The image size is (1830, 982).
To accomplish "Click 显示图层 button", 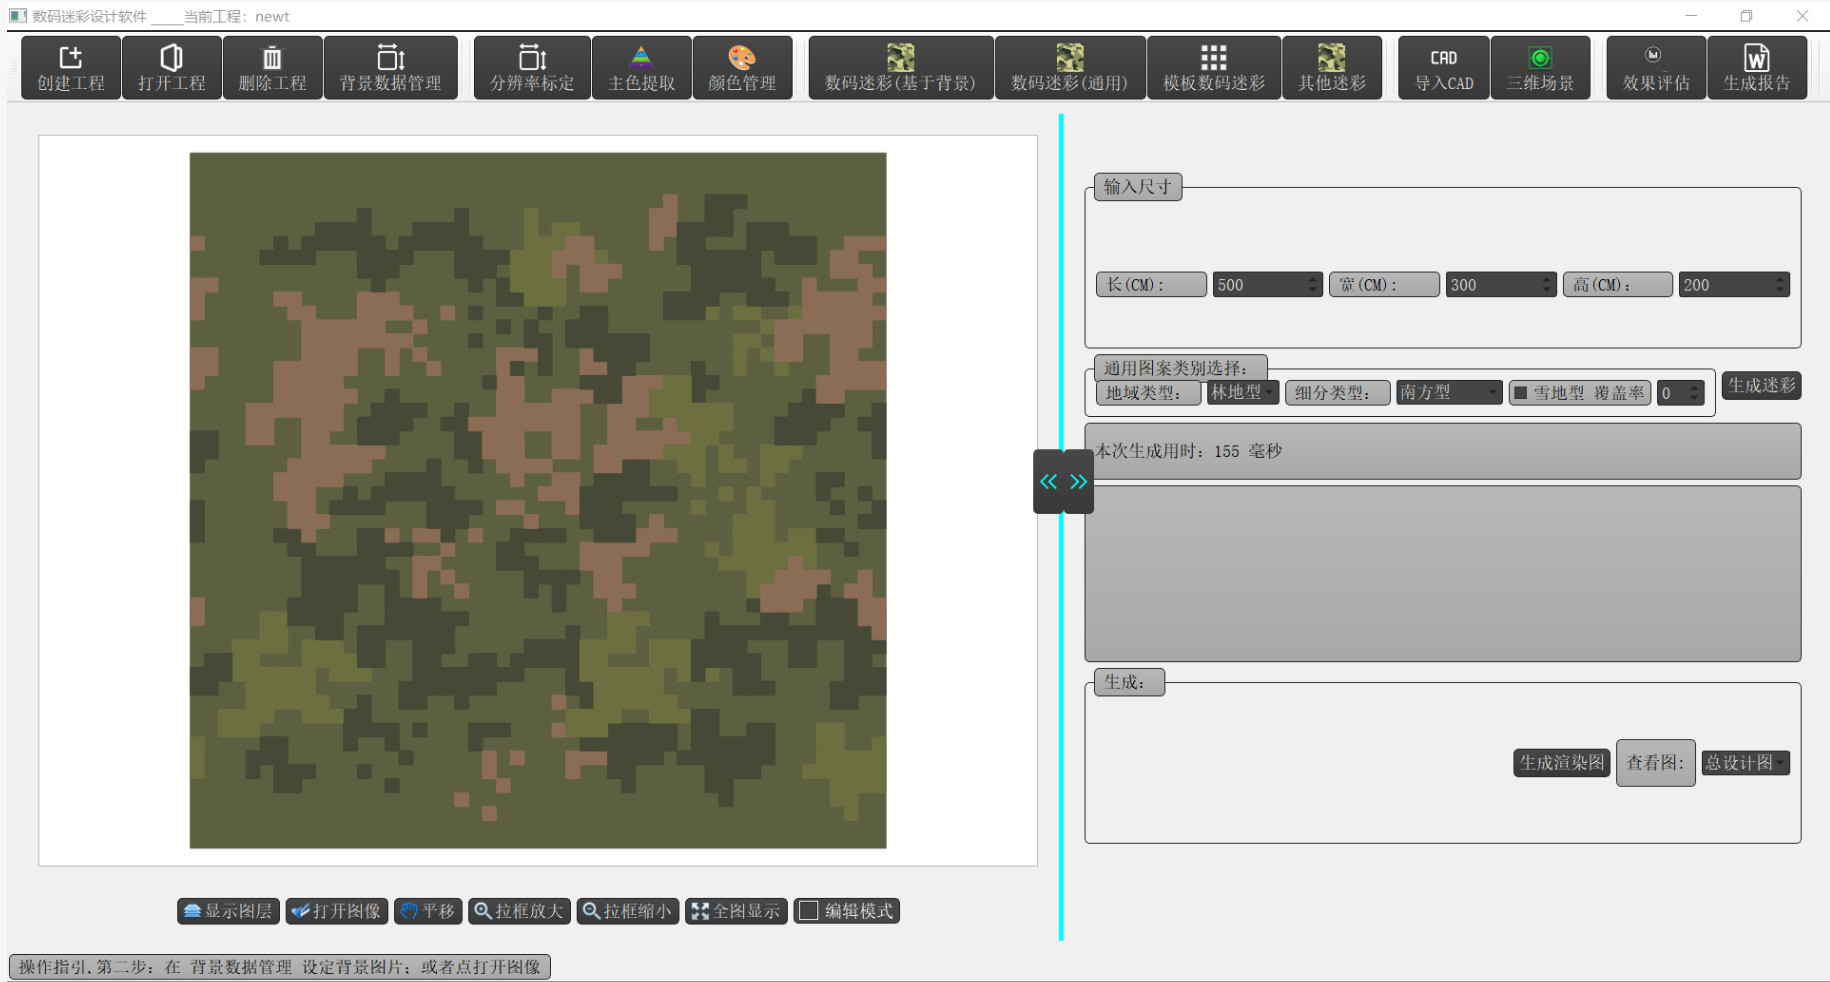I will 229,911.
